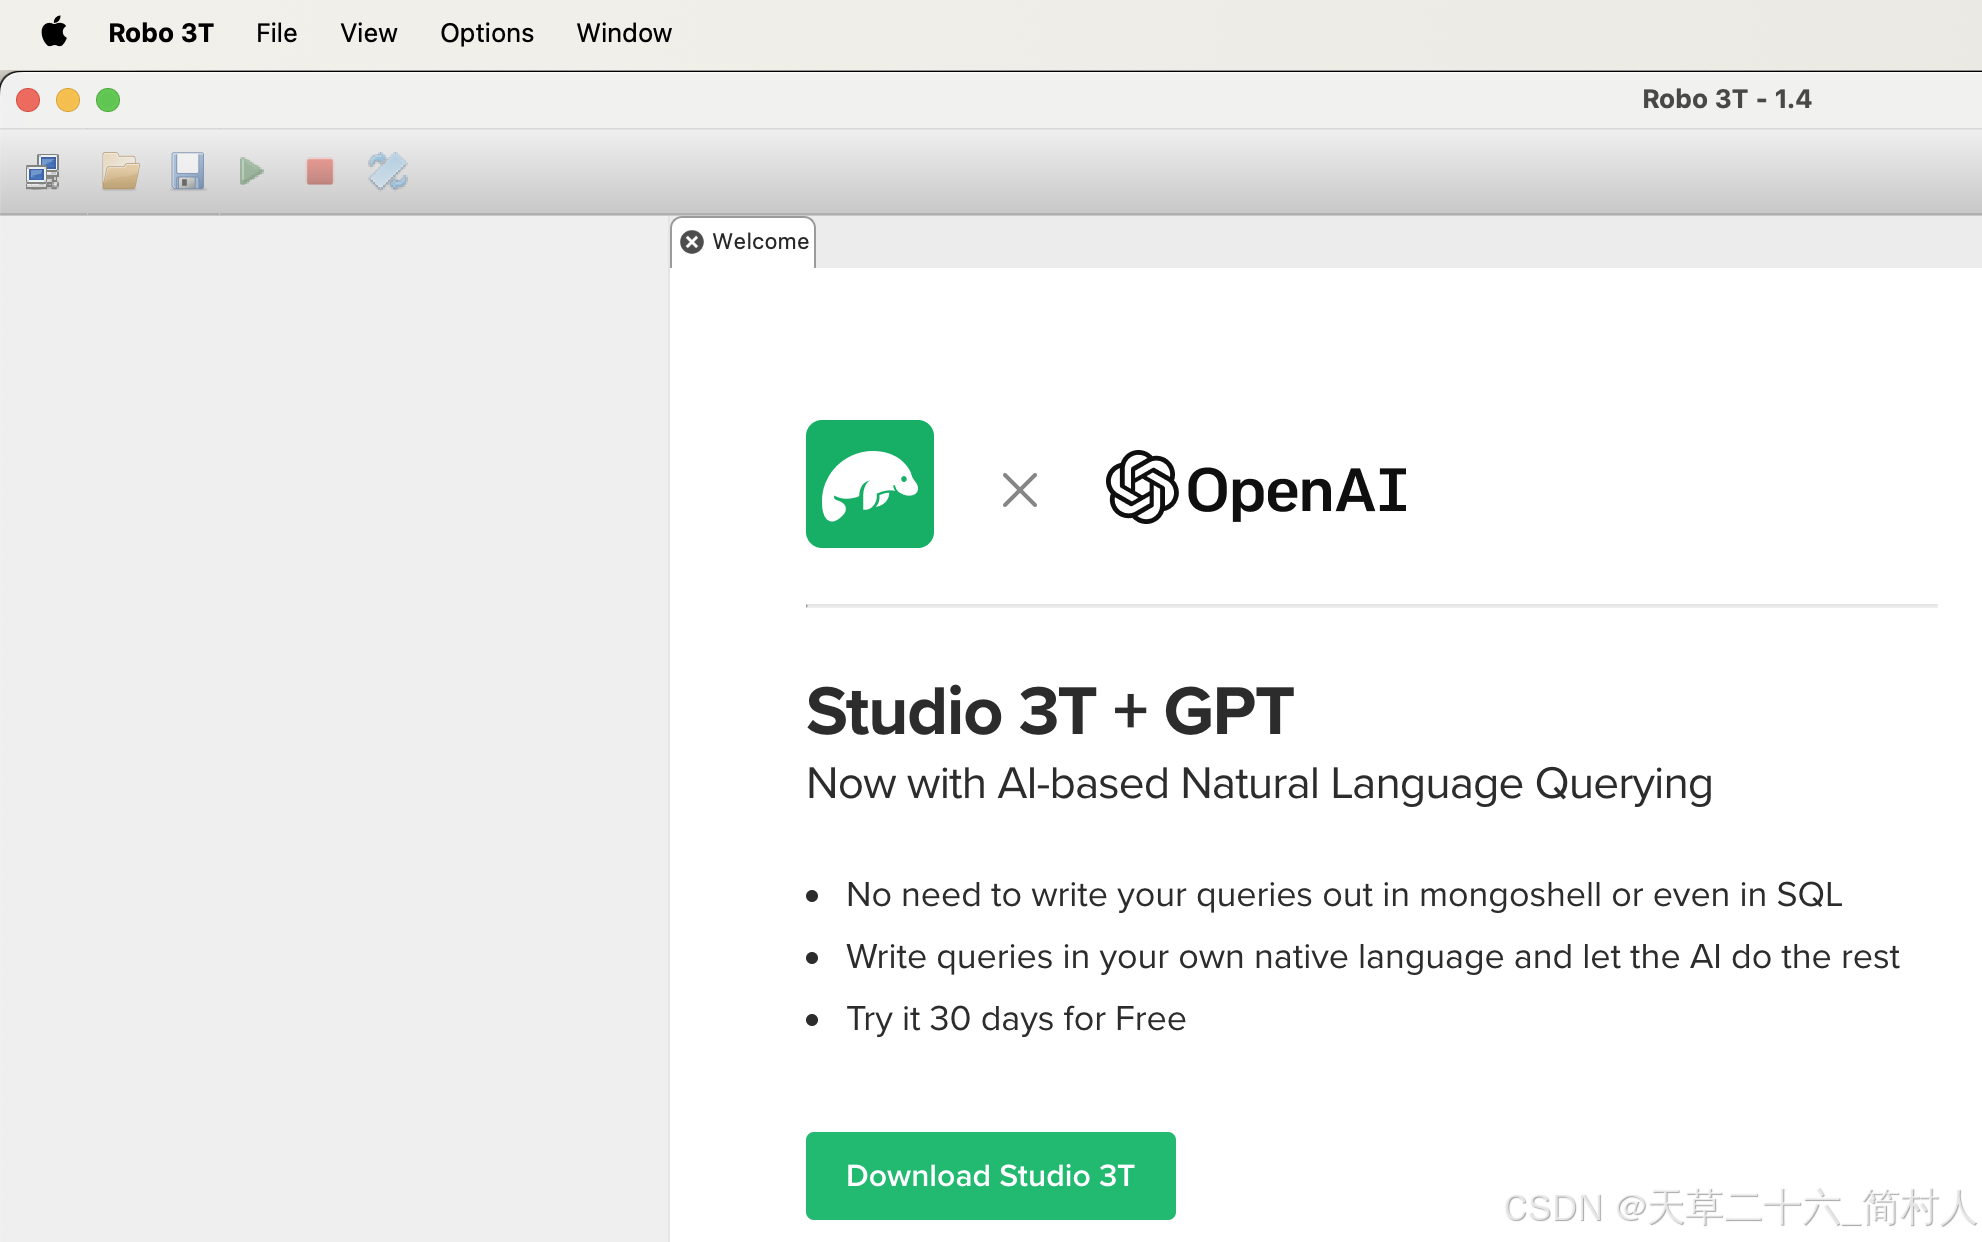Click the red close window button

tap(28, 100)
